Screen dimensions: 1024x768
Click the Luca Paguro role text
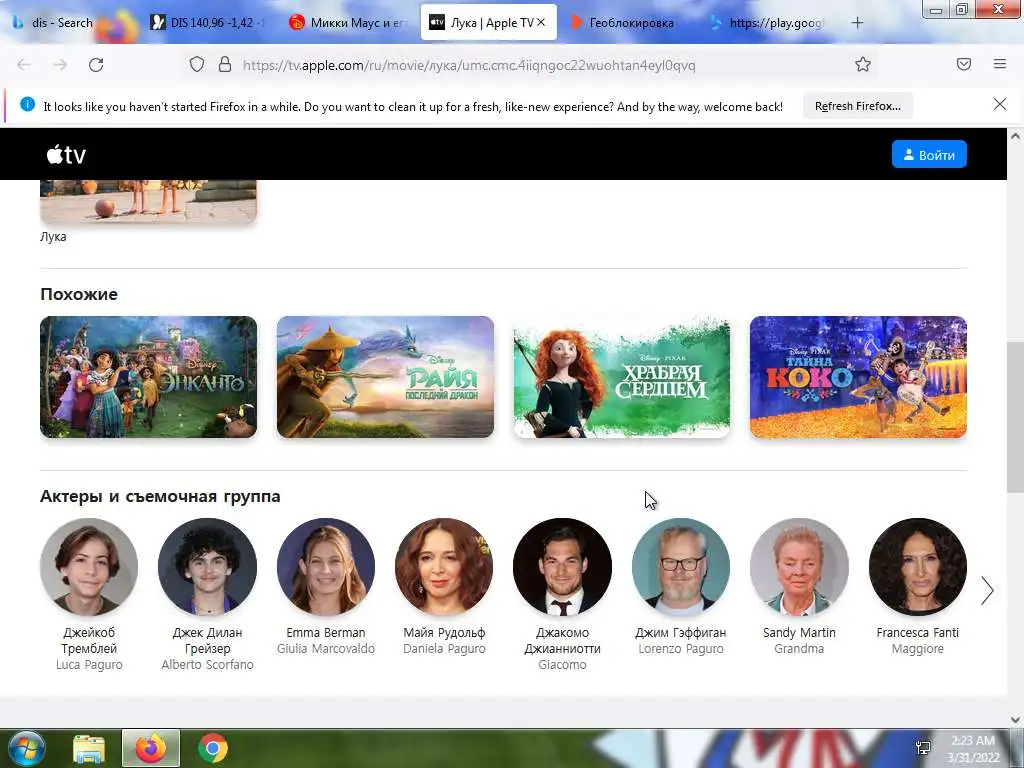pos(89,665)
